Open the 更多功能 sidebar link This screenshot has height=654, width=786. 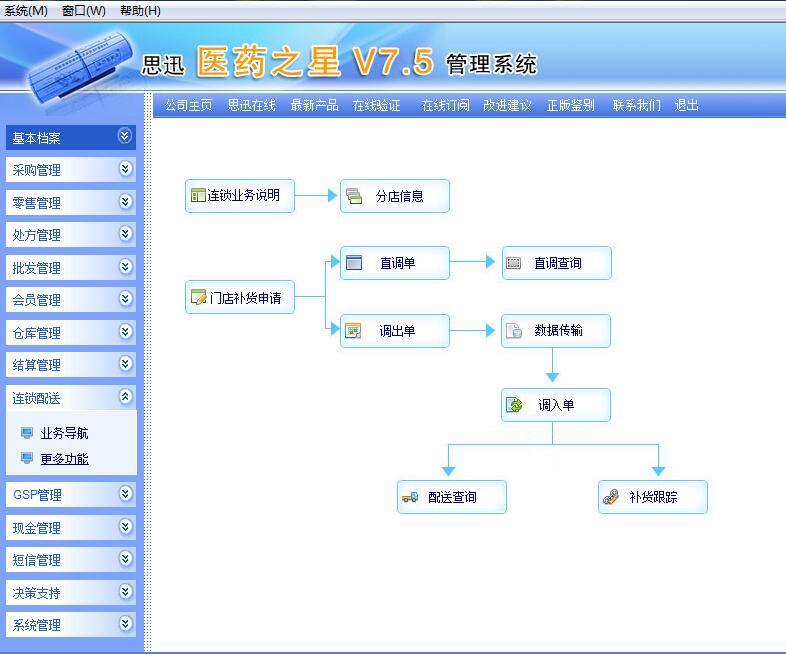pyautogui.click(x=65, y=459)
